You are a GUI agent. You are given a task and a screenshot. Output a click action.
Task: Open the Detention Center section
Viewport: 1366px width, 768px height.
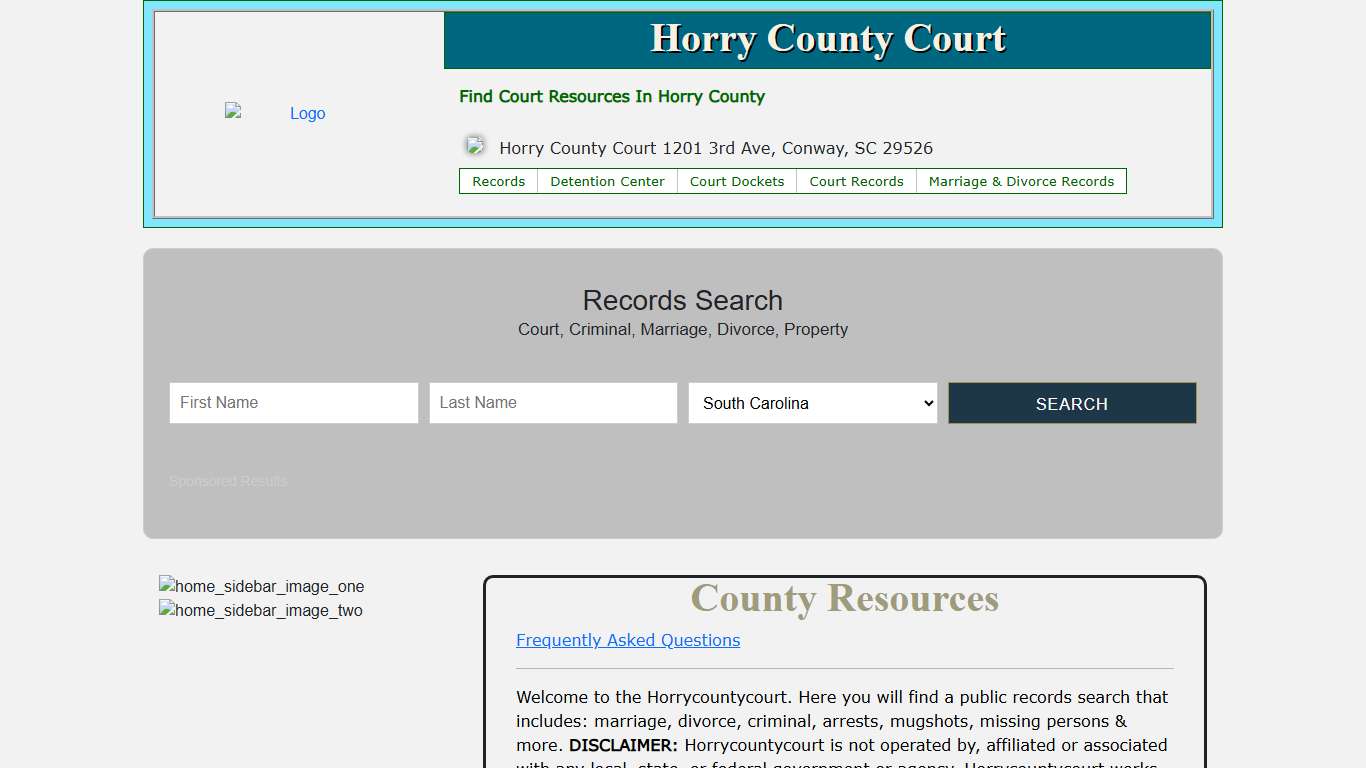tap(606, 181)
